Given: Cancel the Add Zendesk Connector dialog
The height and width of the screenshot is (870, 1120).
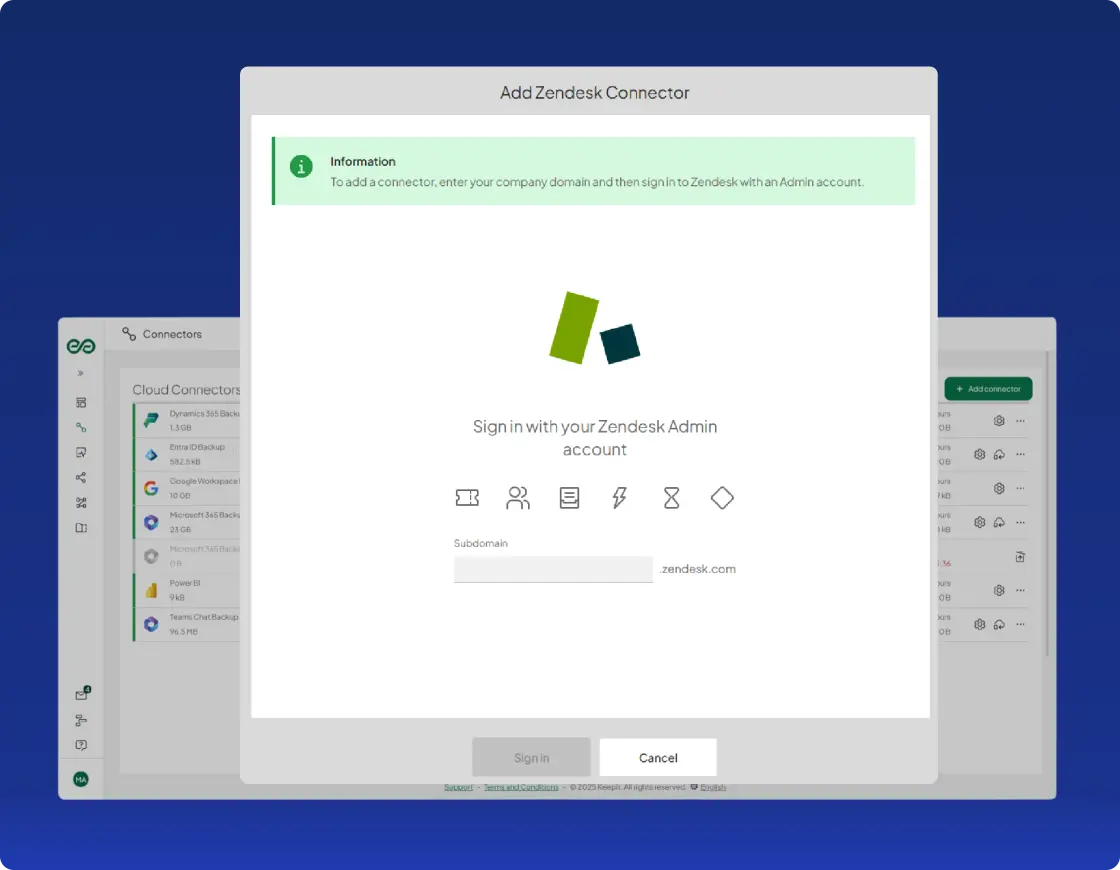Looking at the screenshot, I should click(658, 757).
